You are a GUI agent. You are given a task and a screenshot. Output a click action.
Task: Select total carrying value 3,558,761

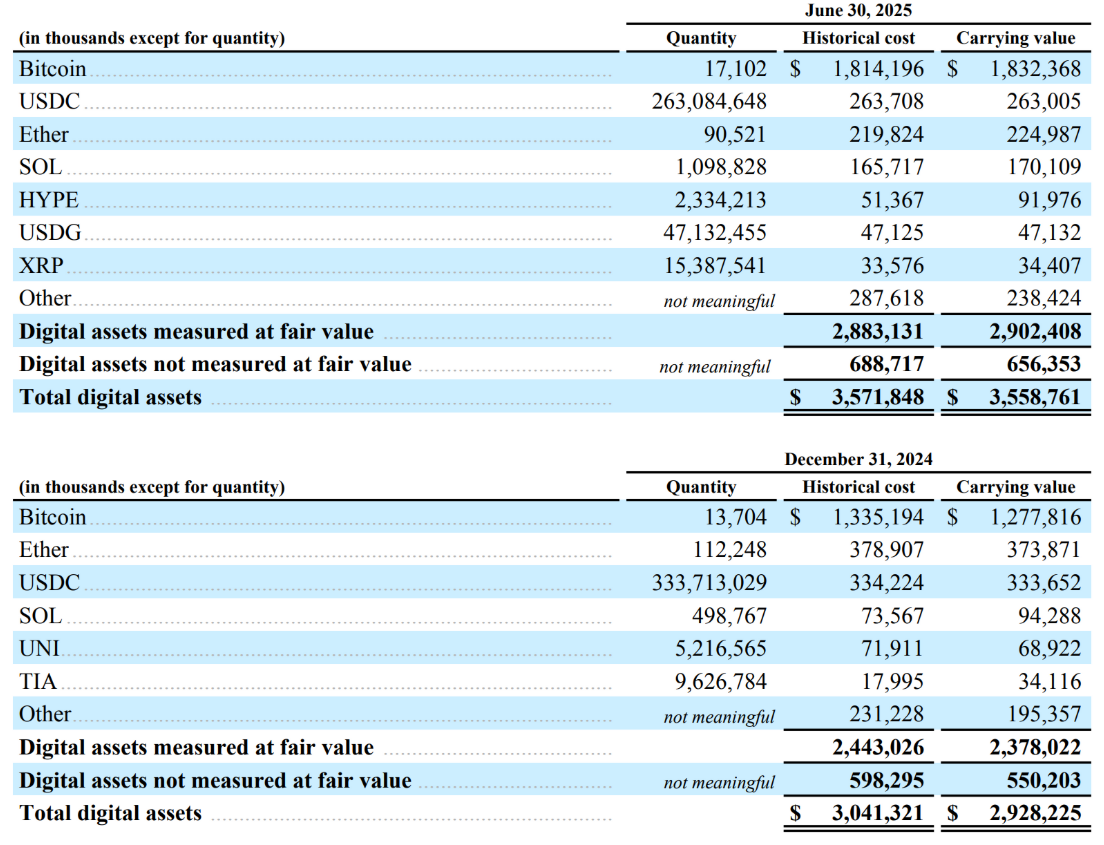pos(1035,397)
